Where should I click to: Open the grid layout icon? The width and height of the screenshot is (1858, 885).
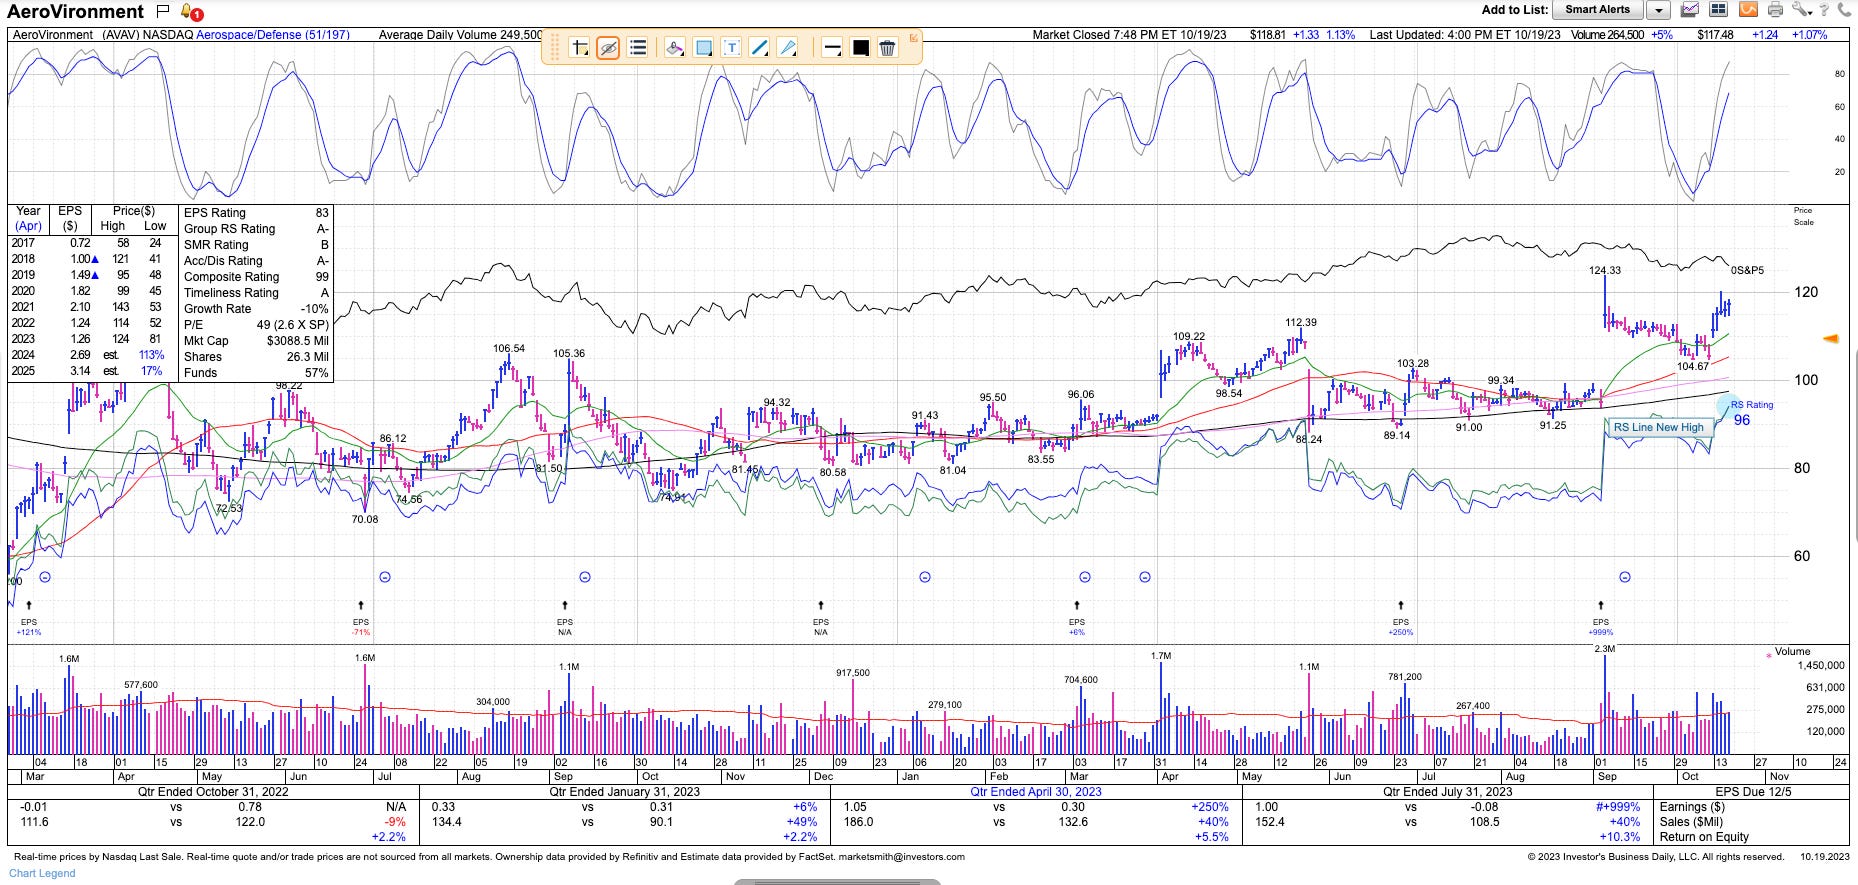(x=1719, y=10)
